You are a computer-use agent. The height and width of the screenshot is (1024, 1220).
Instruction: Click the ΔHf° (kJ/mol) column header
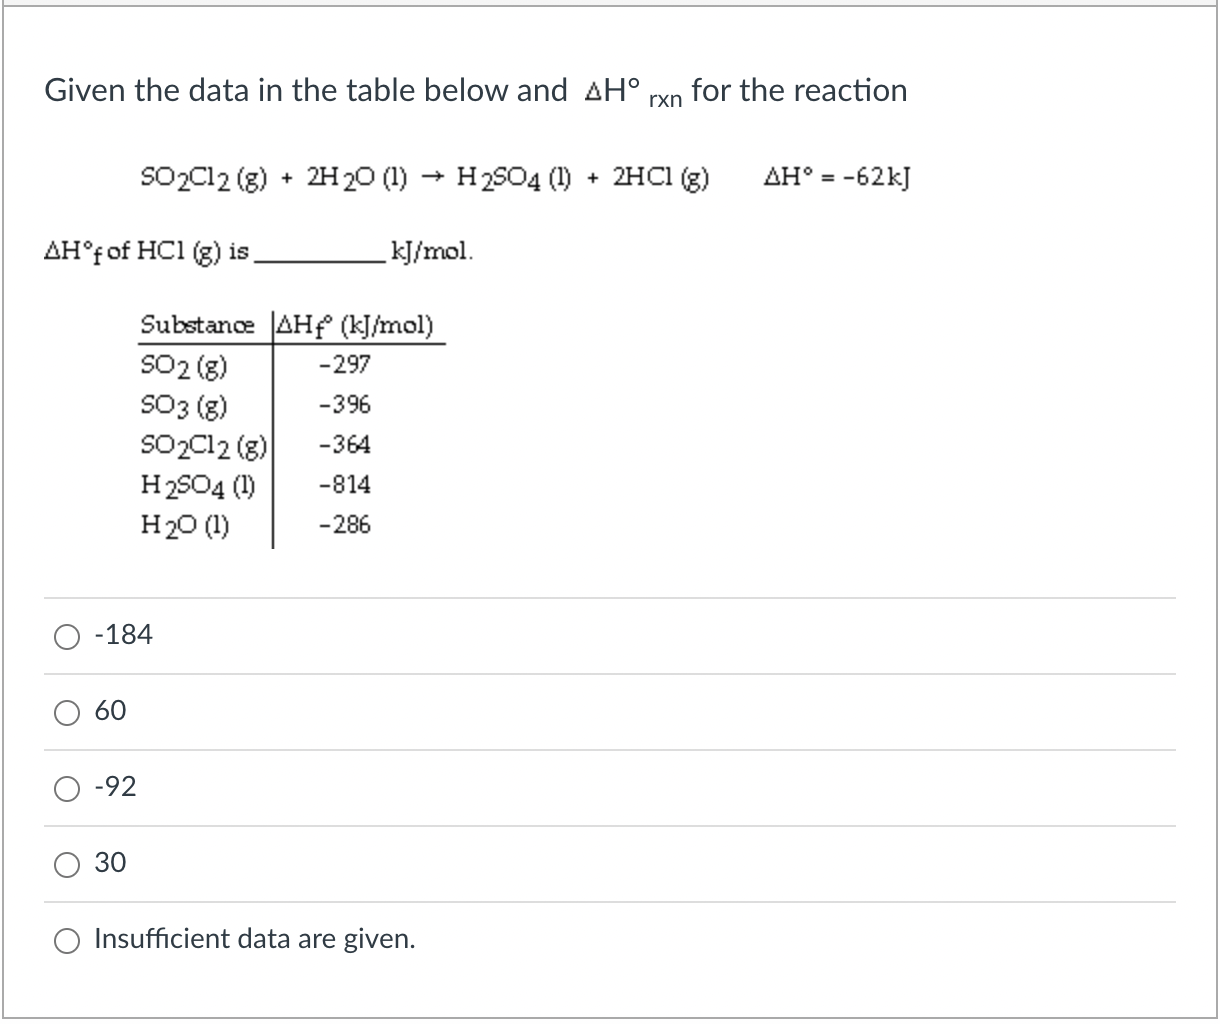pyautogui.click(x=356, y=323)
